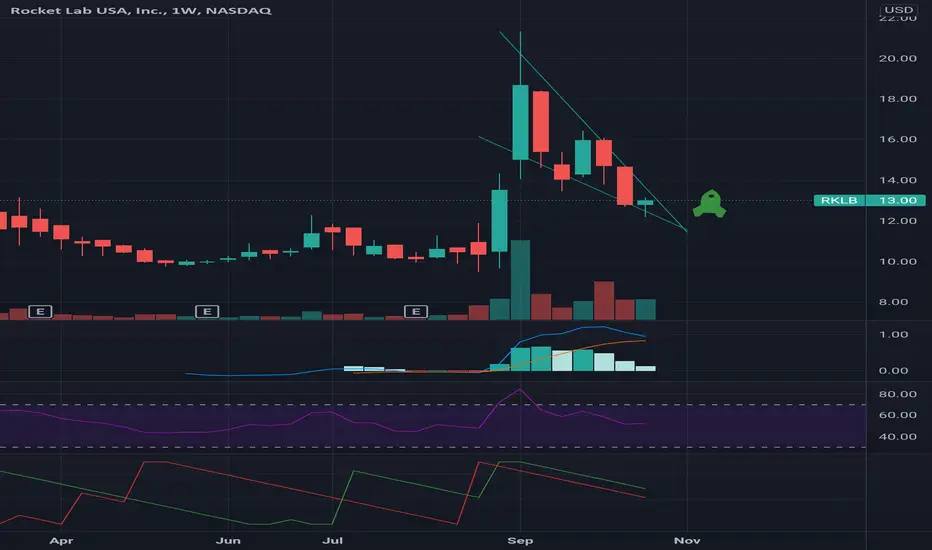
Task: Click the 40.00 RSI axis label
Action: (x=898, y=436)
